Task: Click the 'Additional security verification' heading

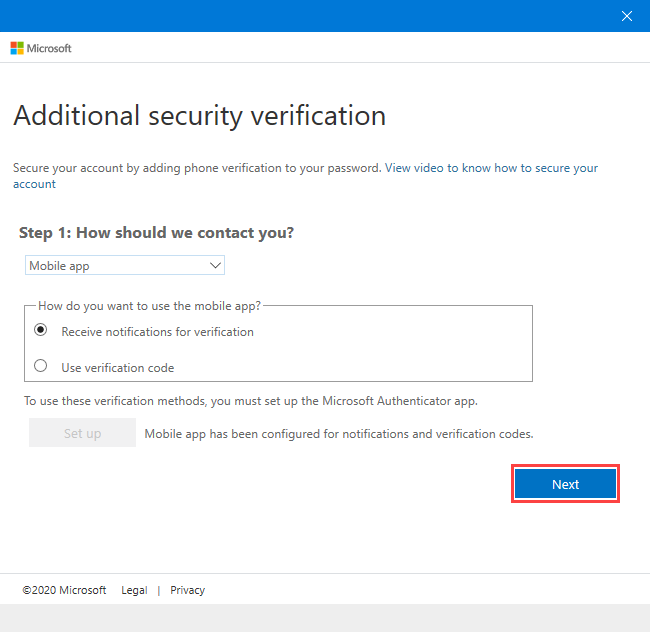Action: pos(199,116)
